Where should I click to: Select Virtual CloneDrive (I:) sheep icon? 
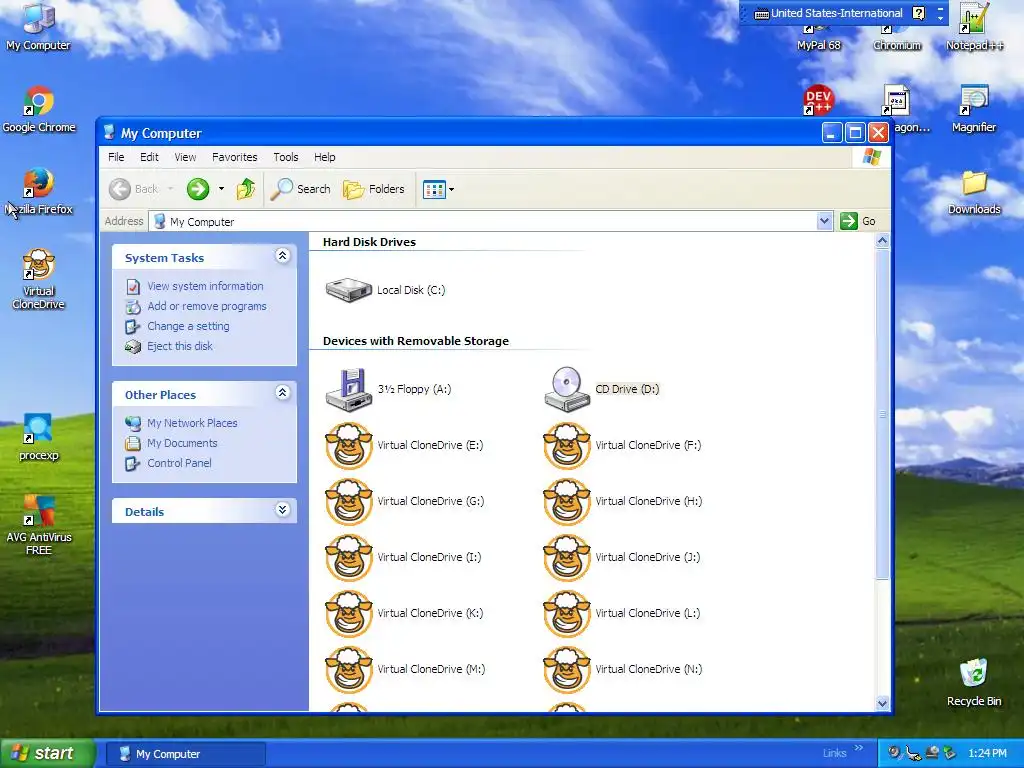coord(349,558)
